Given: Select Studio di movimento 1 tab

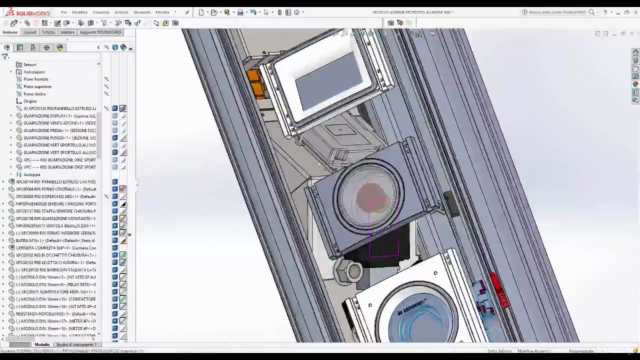Looking at the screenshot, I should click(x=76, y=345).
